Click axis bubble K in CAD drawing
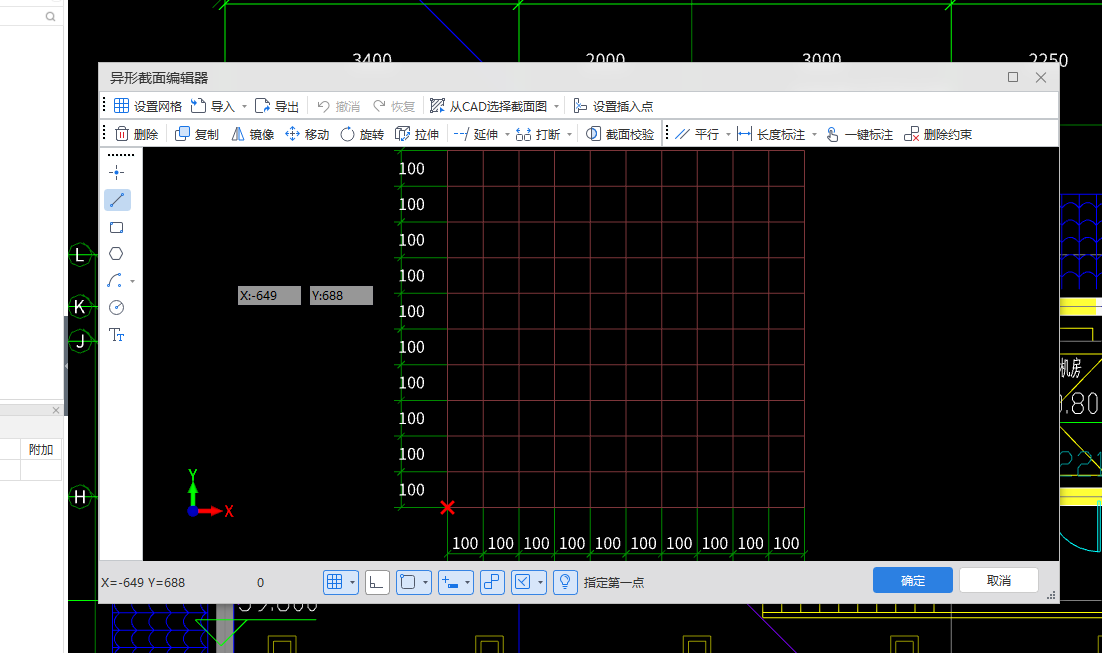The width and height of the screenshot is (1102, 653). click(79, 306)
